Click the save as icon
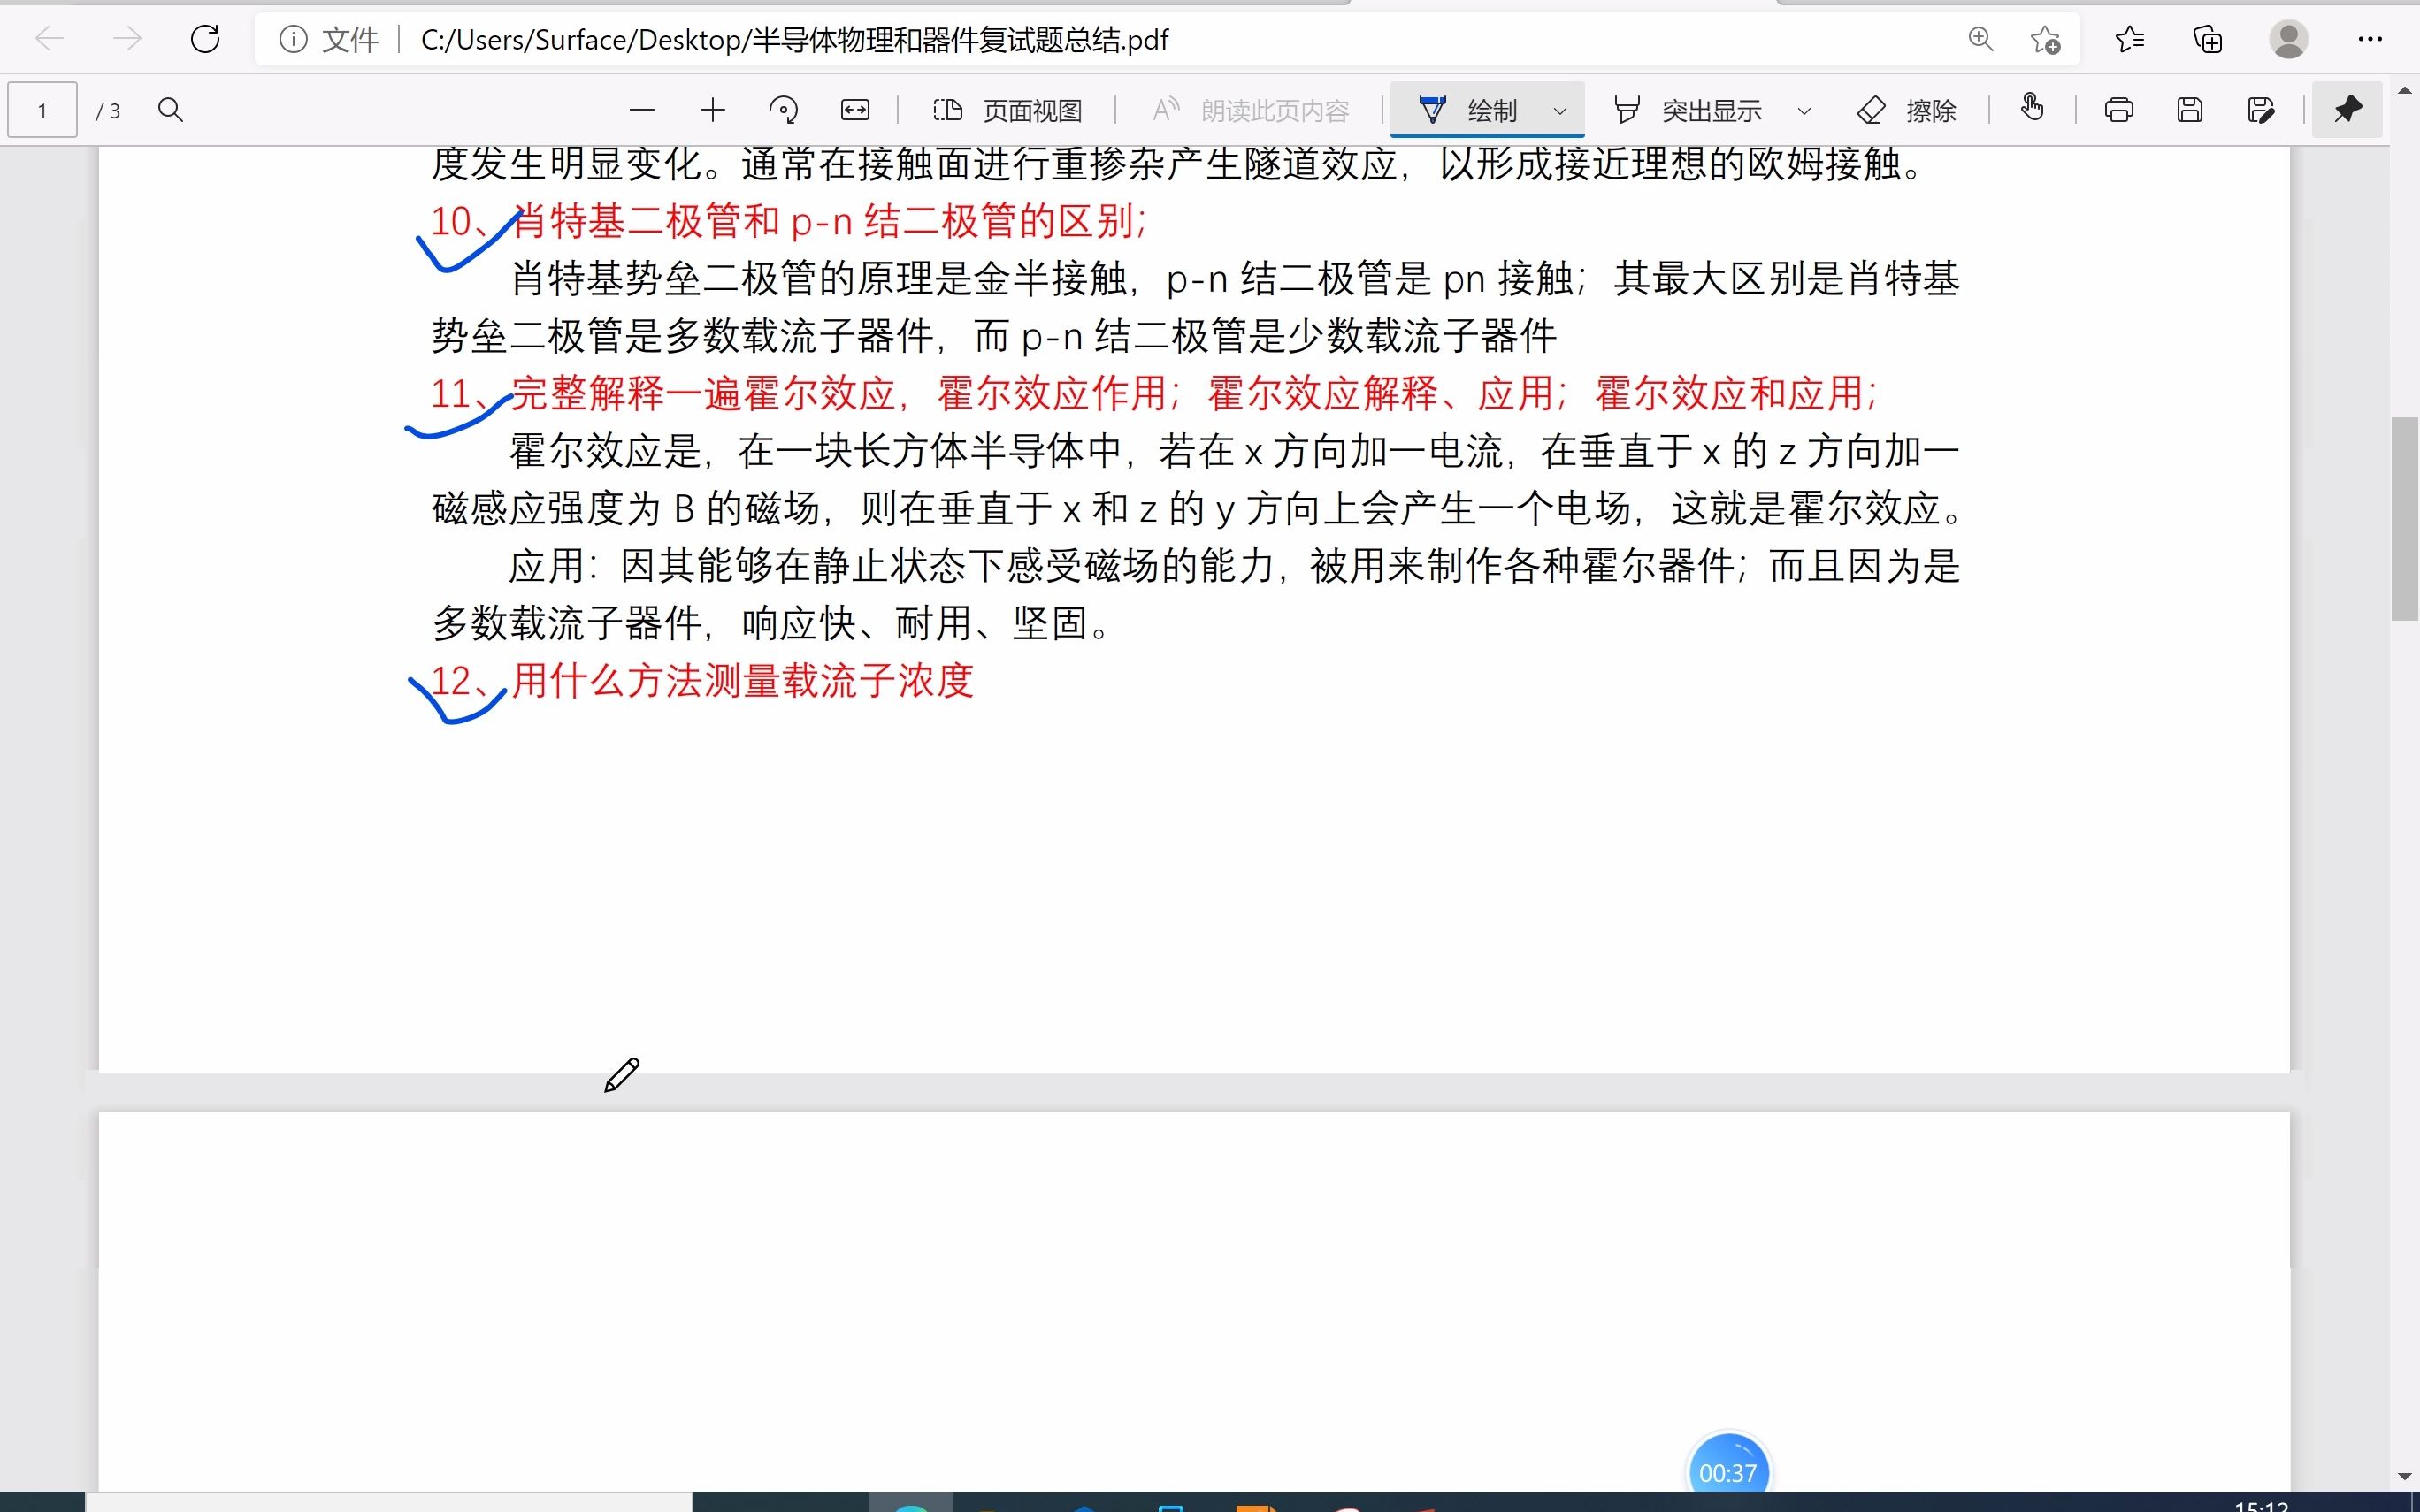This screenshot has width=2420, height=1512. pos(2261,110)
